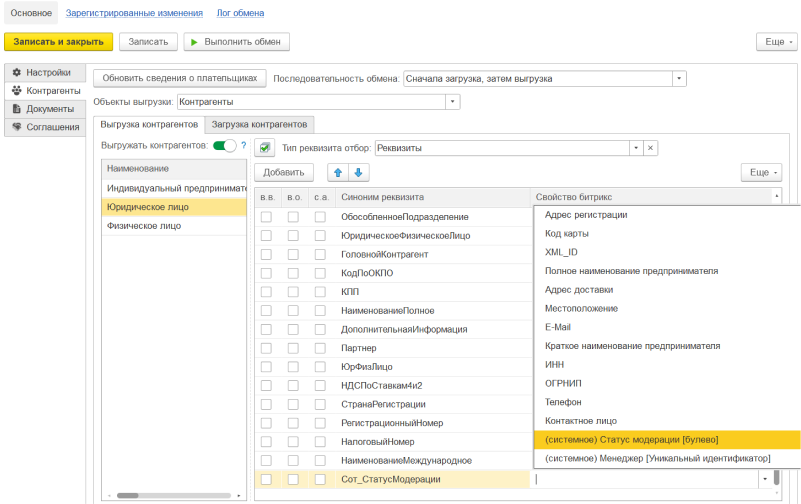Check в.в. box for КодПоОКПО
The height and width of the screenshot is (504, 801).
pos(266,273)
